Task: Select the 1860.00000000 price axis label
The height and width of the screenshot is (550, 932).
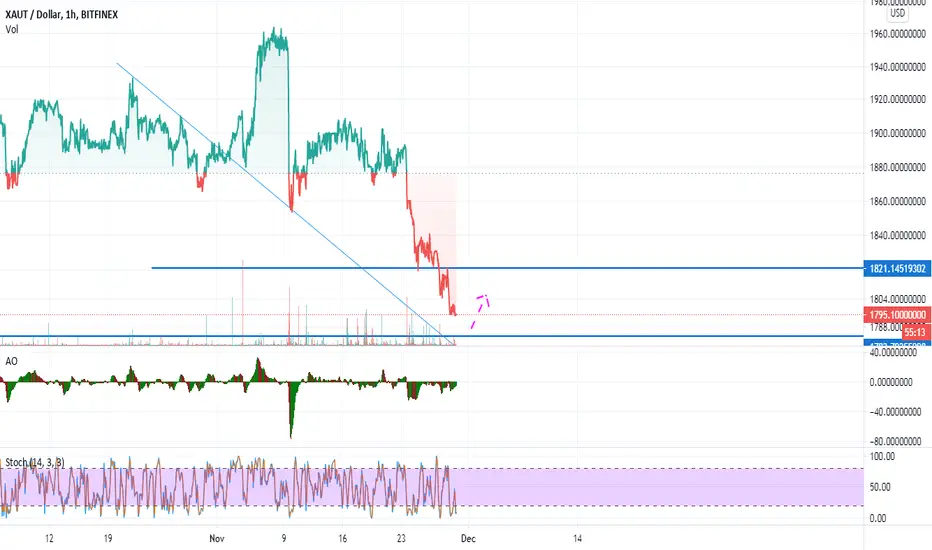Action: point(898,202)
